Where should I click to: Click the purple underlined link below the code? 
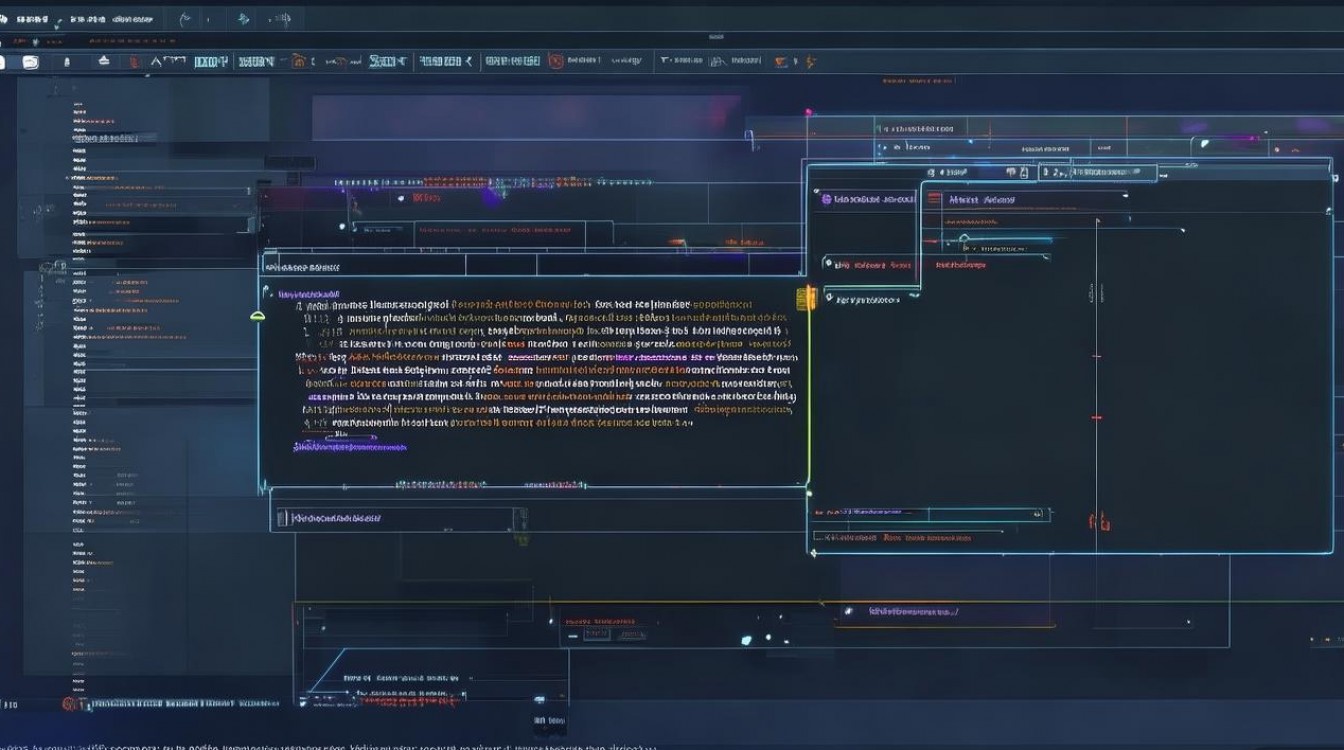point(351,447)
